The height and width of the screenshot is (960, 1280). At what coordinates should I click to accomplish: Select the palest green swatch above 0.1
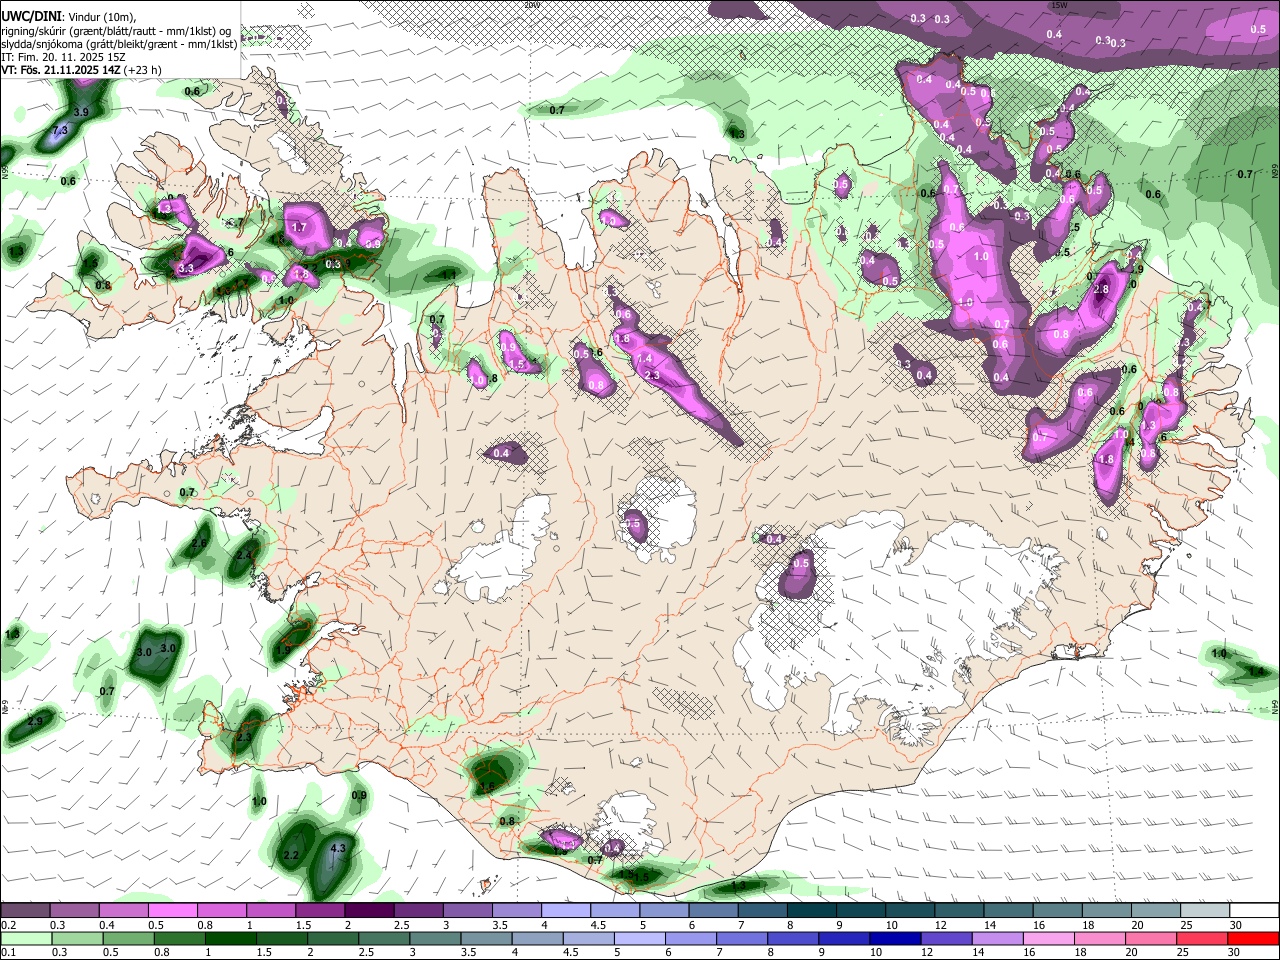click(25, 938)
